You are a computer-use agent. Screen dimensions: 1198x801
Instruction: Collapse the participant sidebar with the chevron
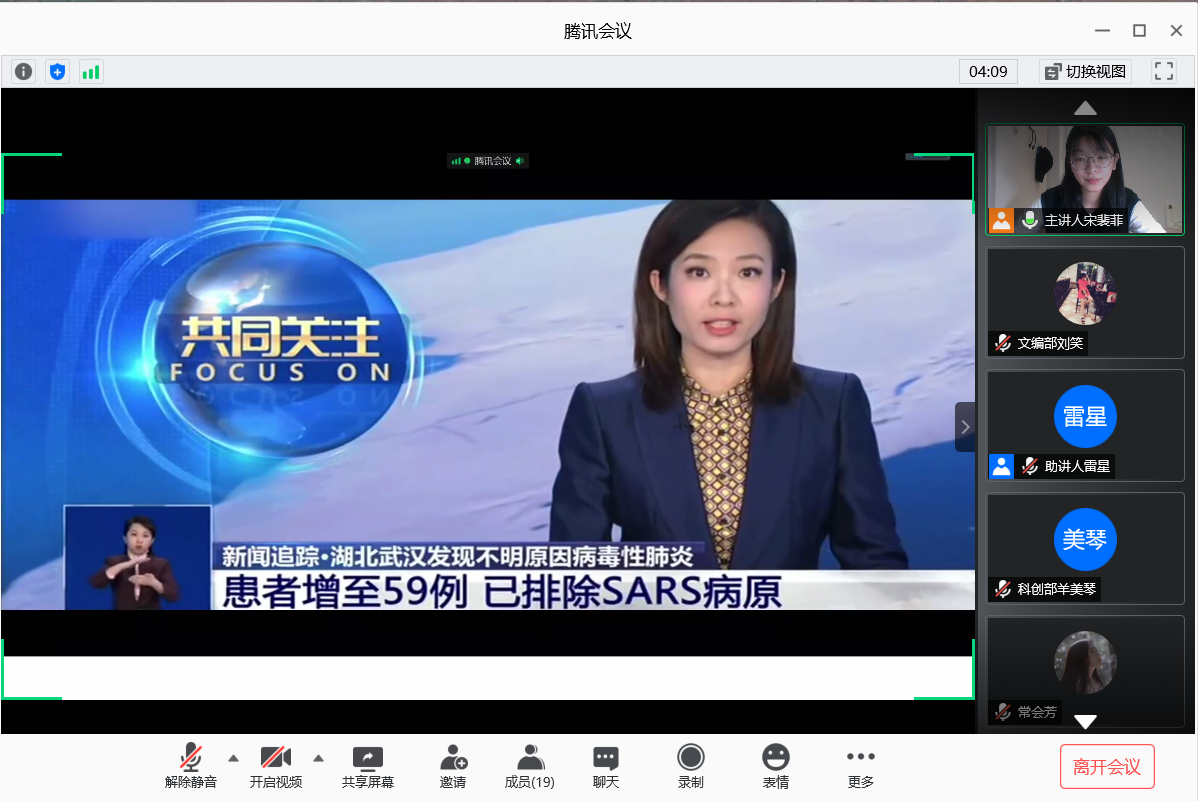pos(965,427)
